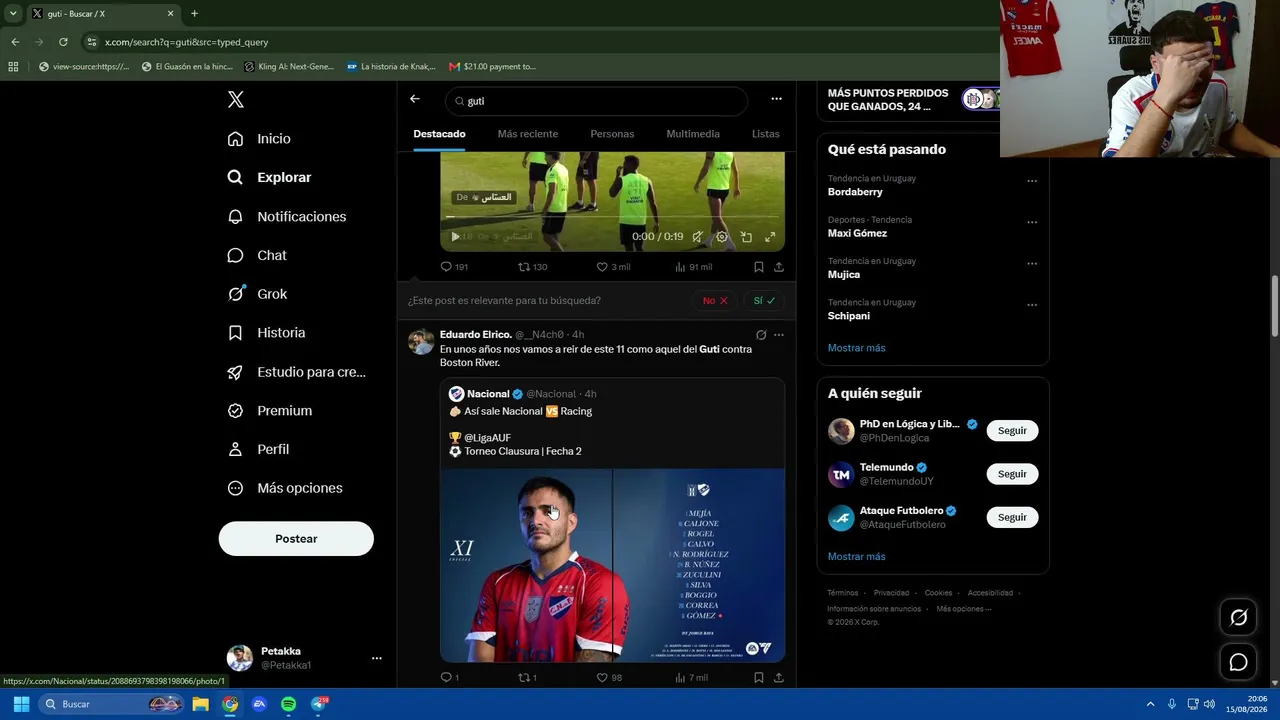Bookmark the video post with 191 replies
The image size is (1280, 720).
pyautogui.click(x=759, y=267)
